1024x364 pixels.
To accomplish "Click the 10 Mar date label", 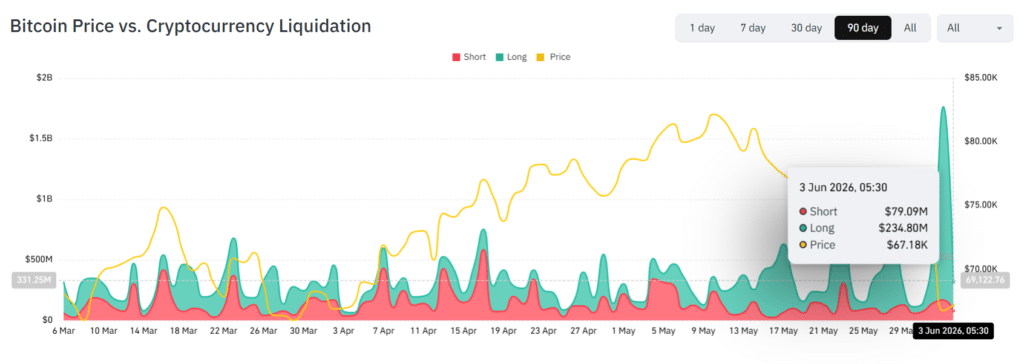I will (x=103, y=331).
